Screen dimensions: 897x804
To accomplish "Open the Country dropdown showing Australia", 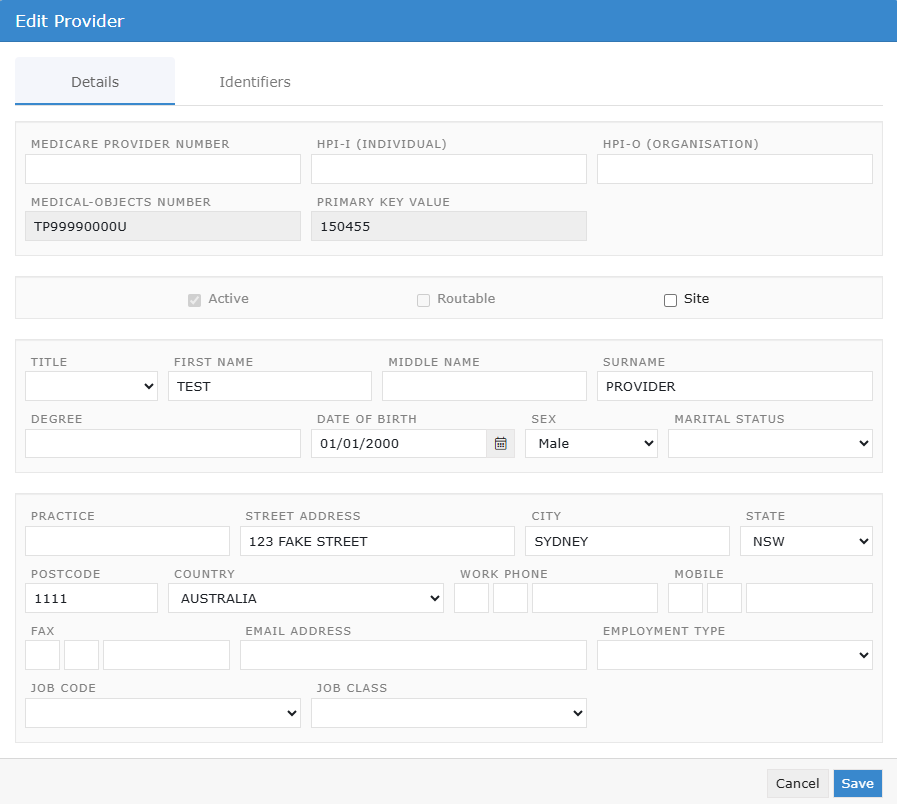I will click(306, 598).
